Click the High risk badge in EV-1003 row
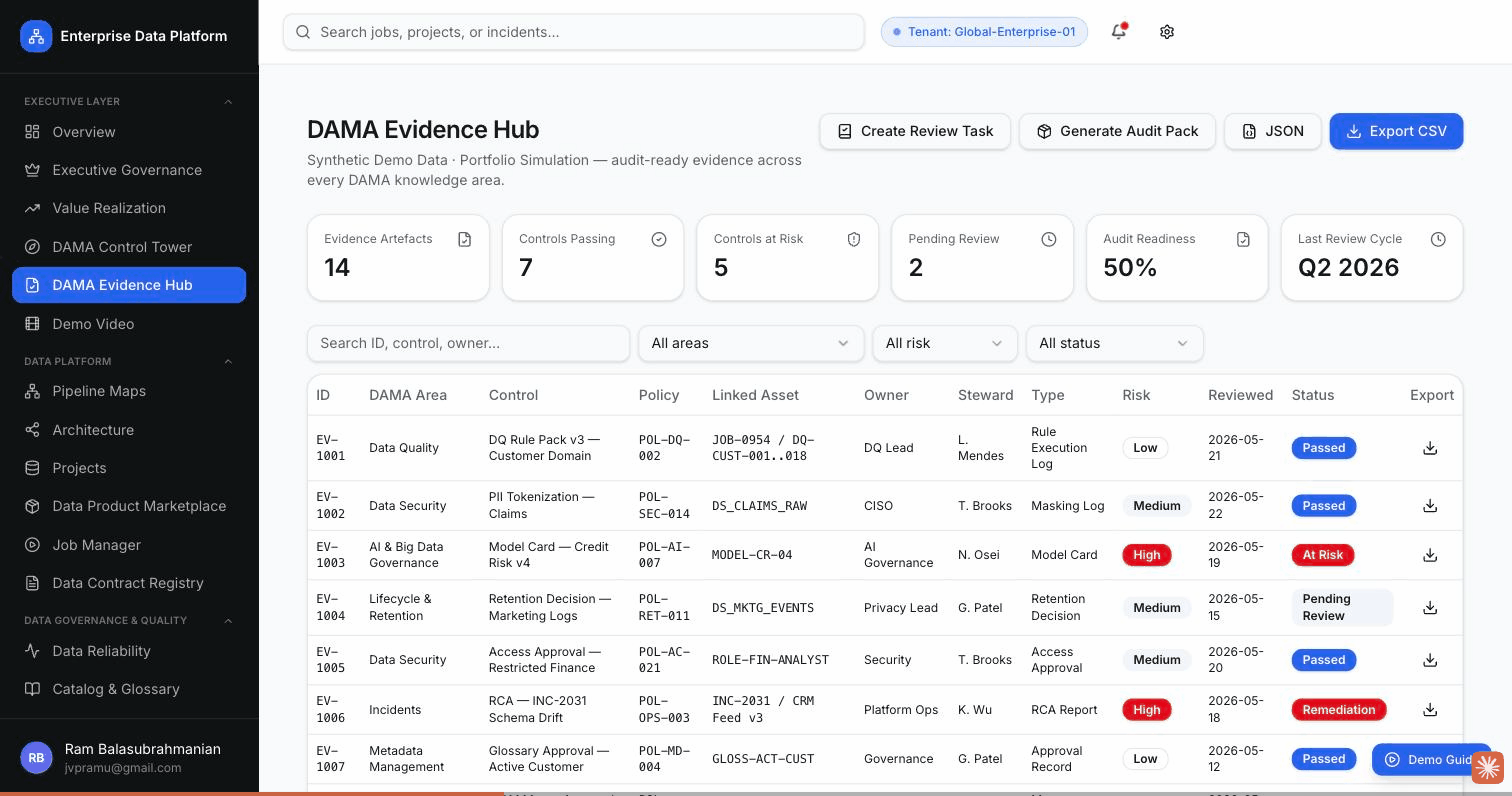 [x=1146, y=555]
